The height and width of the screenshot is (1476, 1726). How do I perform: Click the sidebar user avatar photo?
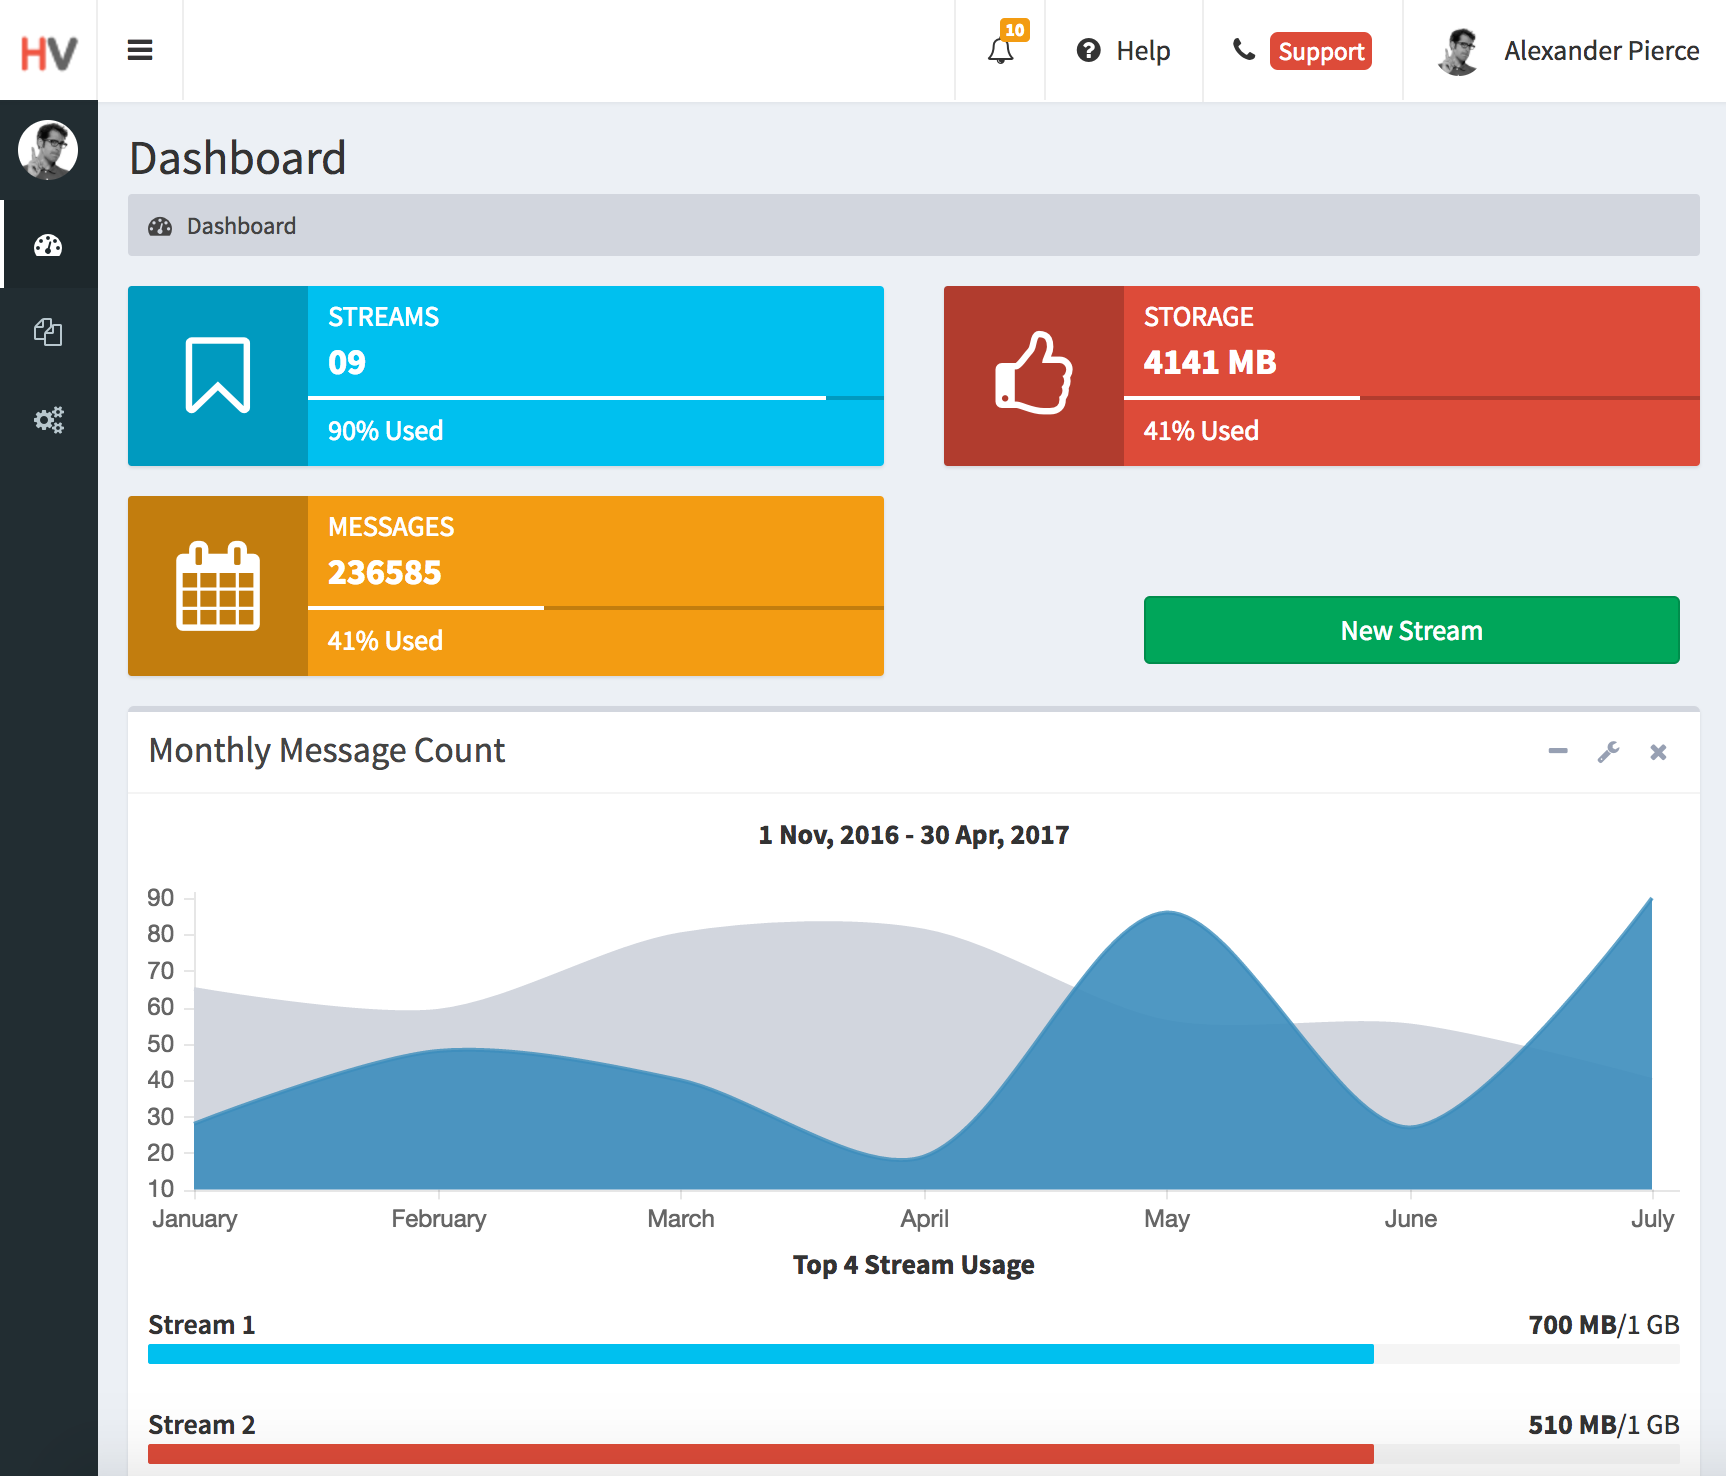pyautogui.click(x=48, y=150)
